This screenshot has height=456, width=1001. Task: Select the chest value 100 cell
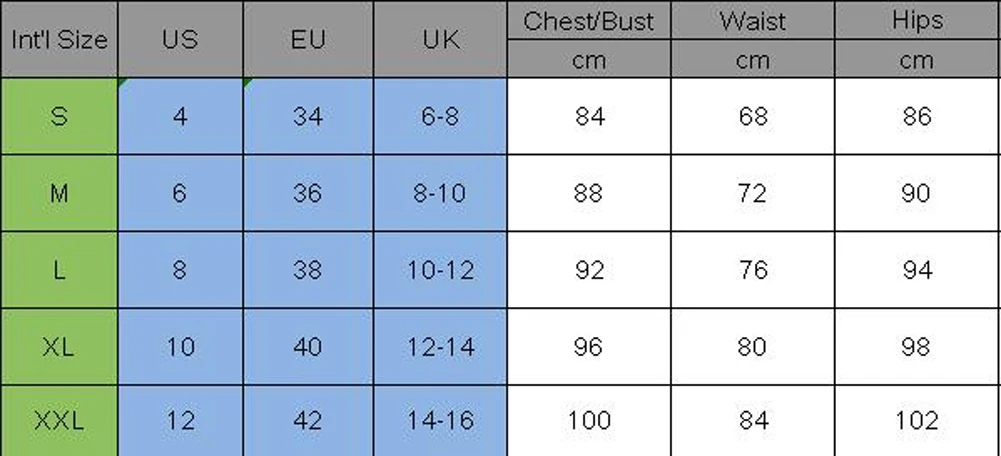[x=589, y=421]
